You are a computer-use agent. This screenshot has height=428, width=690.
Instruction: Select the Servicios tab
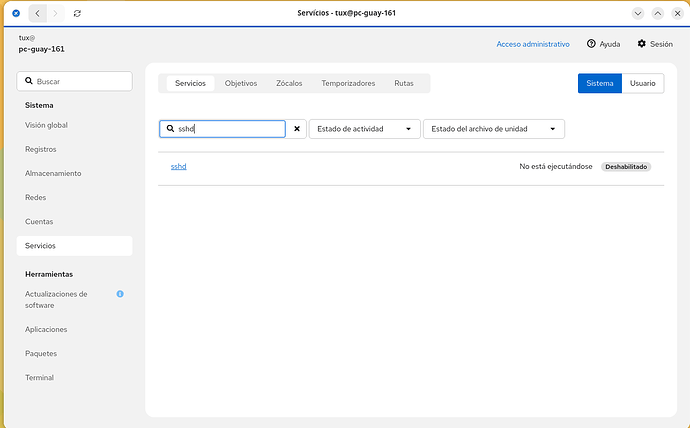point(190,83)
